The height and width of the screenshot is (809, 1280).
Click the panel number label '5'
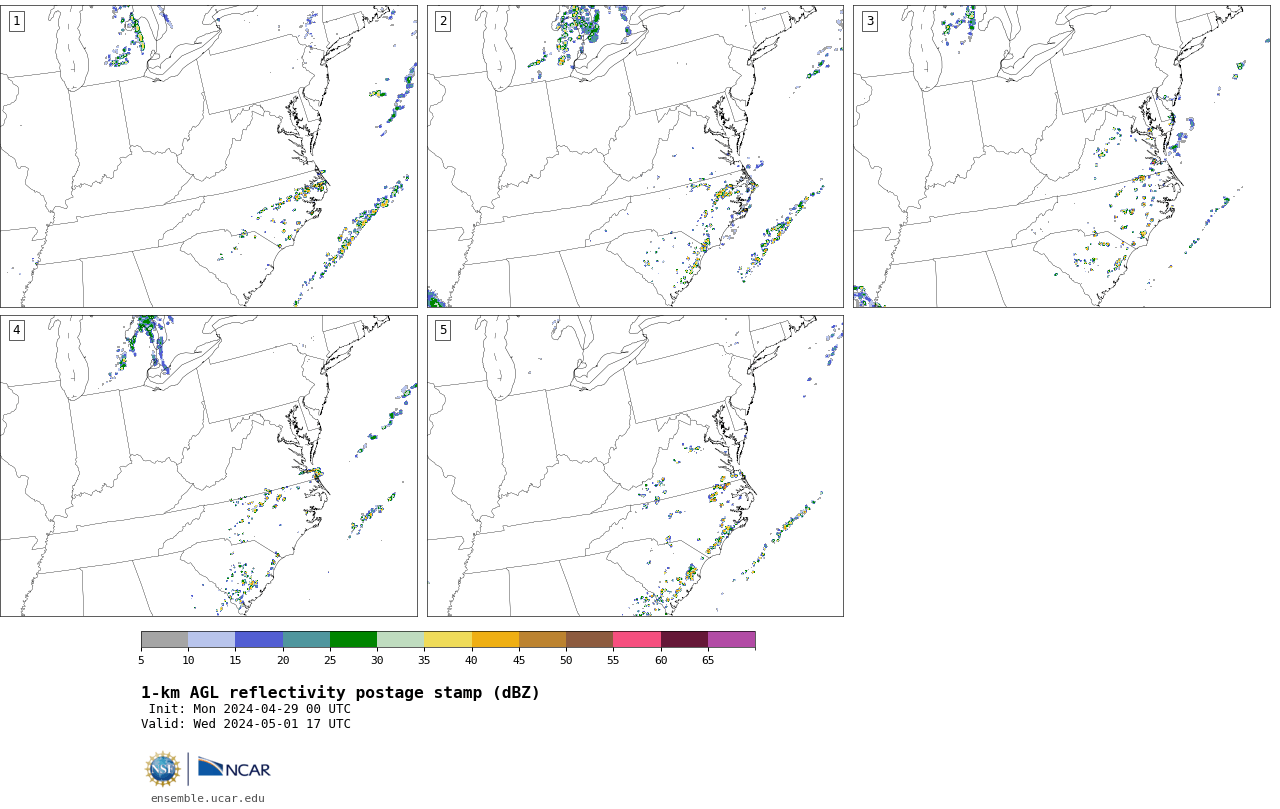pos(443,330)
